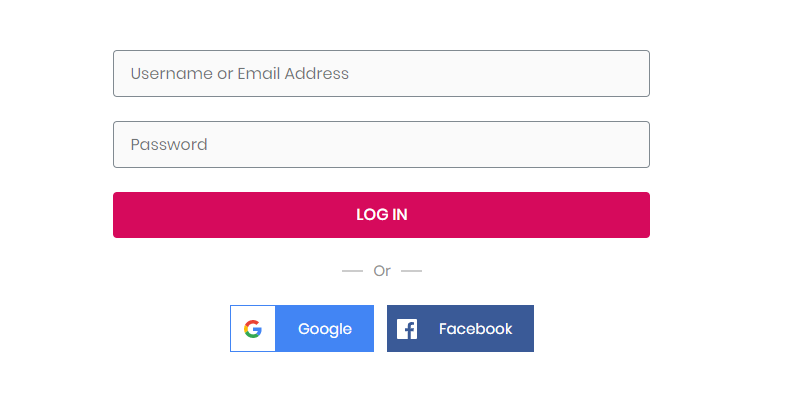Choose Facebook as the social login provider

tap(460, 329)
